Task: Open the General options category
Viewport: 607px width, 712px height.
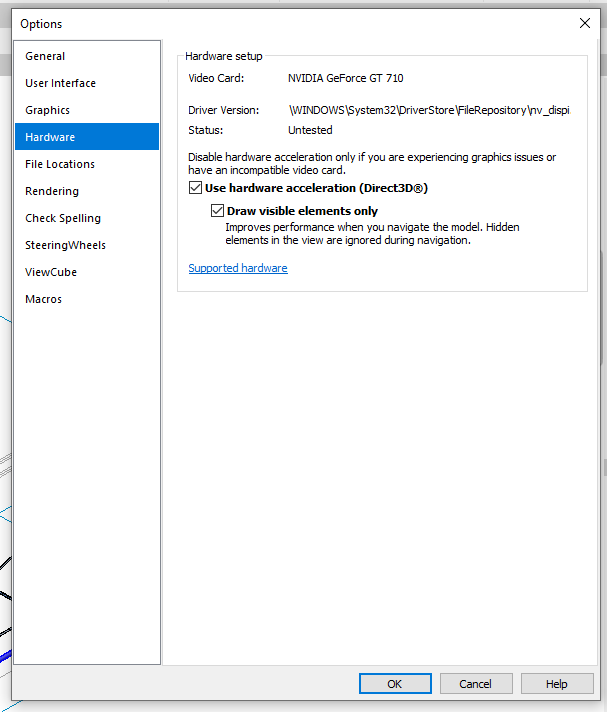Action: 87,56
